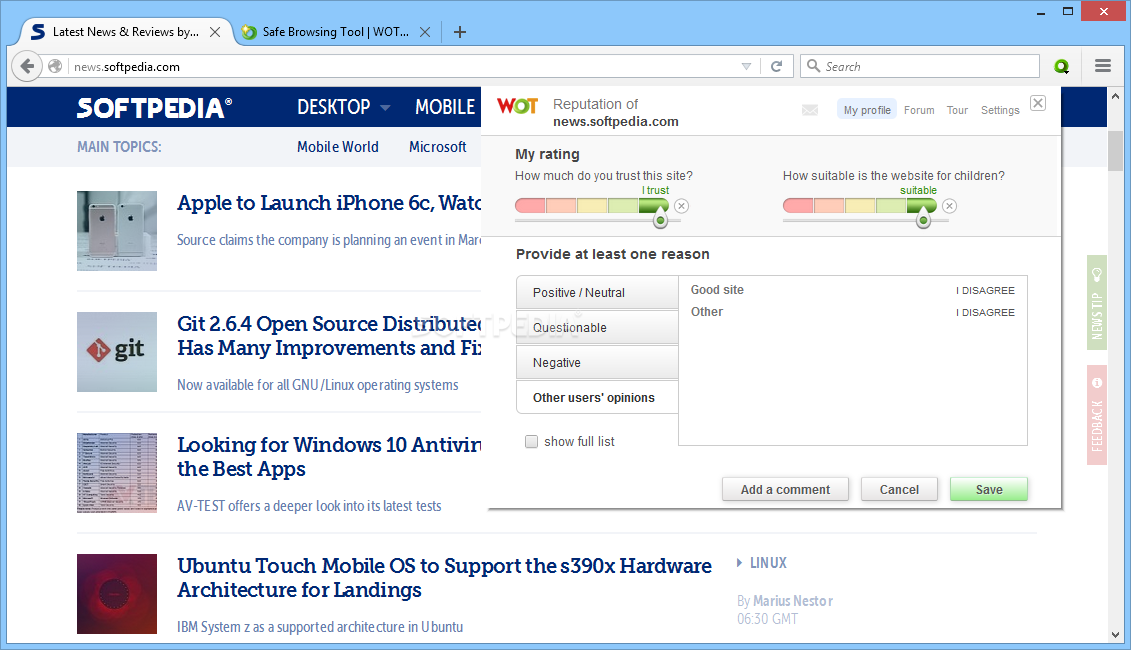The width and height of the screenshot is (1131, 650).
Task: Select the Other reason entry
Action: tap(707, 312)
